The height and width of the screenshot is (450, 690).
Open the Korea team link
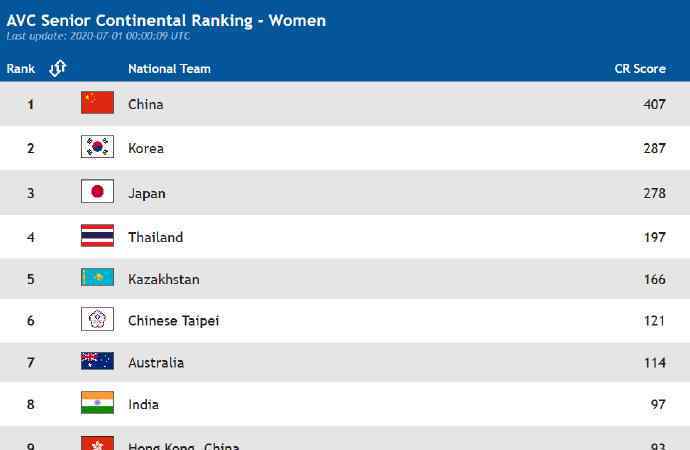146,148
